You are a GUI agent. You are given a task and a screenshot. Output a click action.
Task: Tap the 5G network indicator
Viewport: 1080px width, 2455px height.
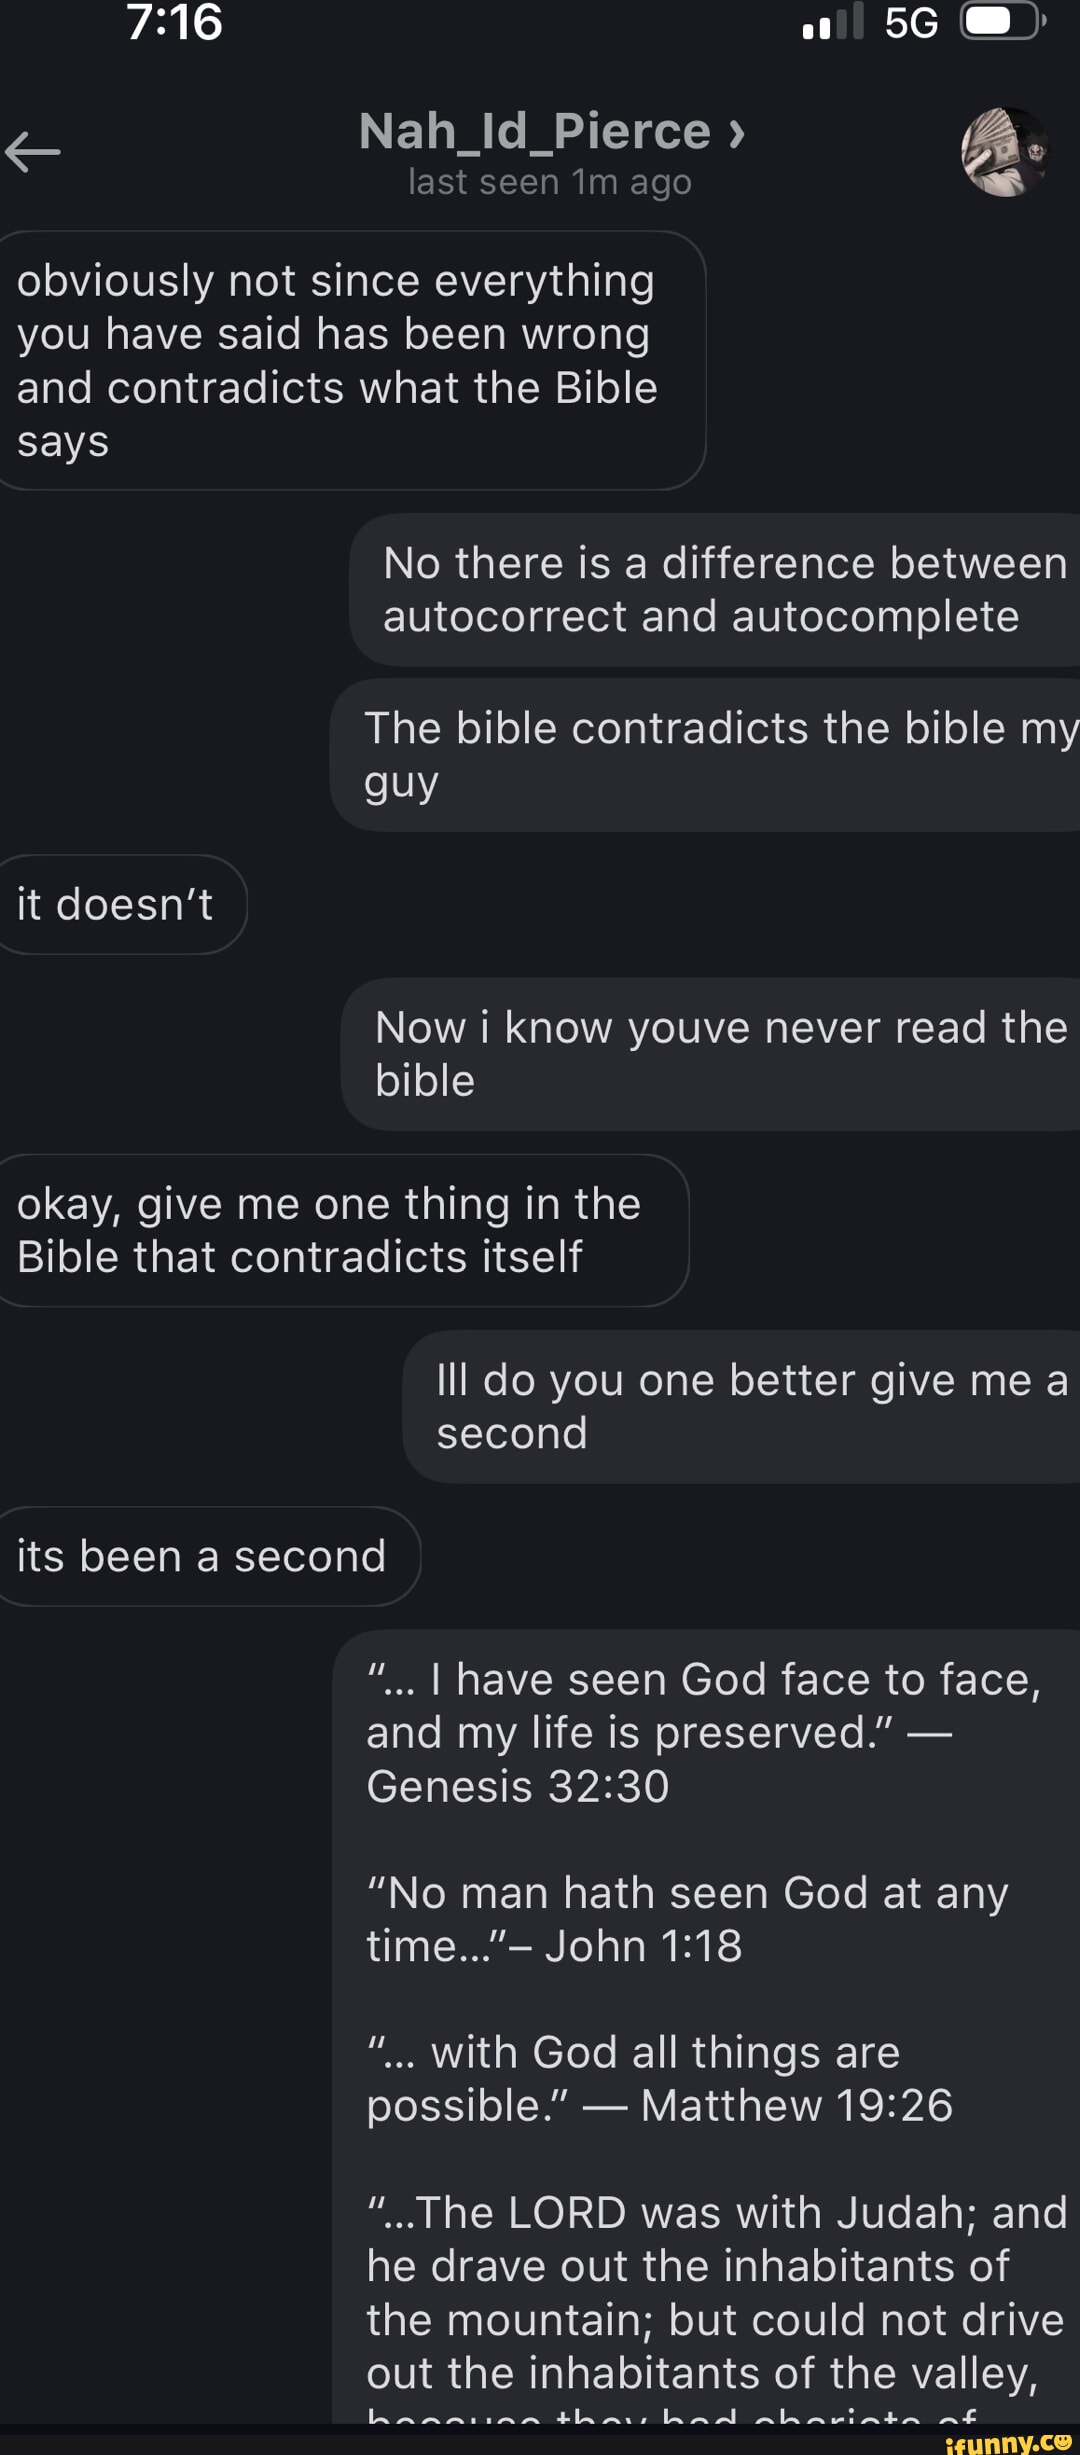click(911, 22)
